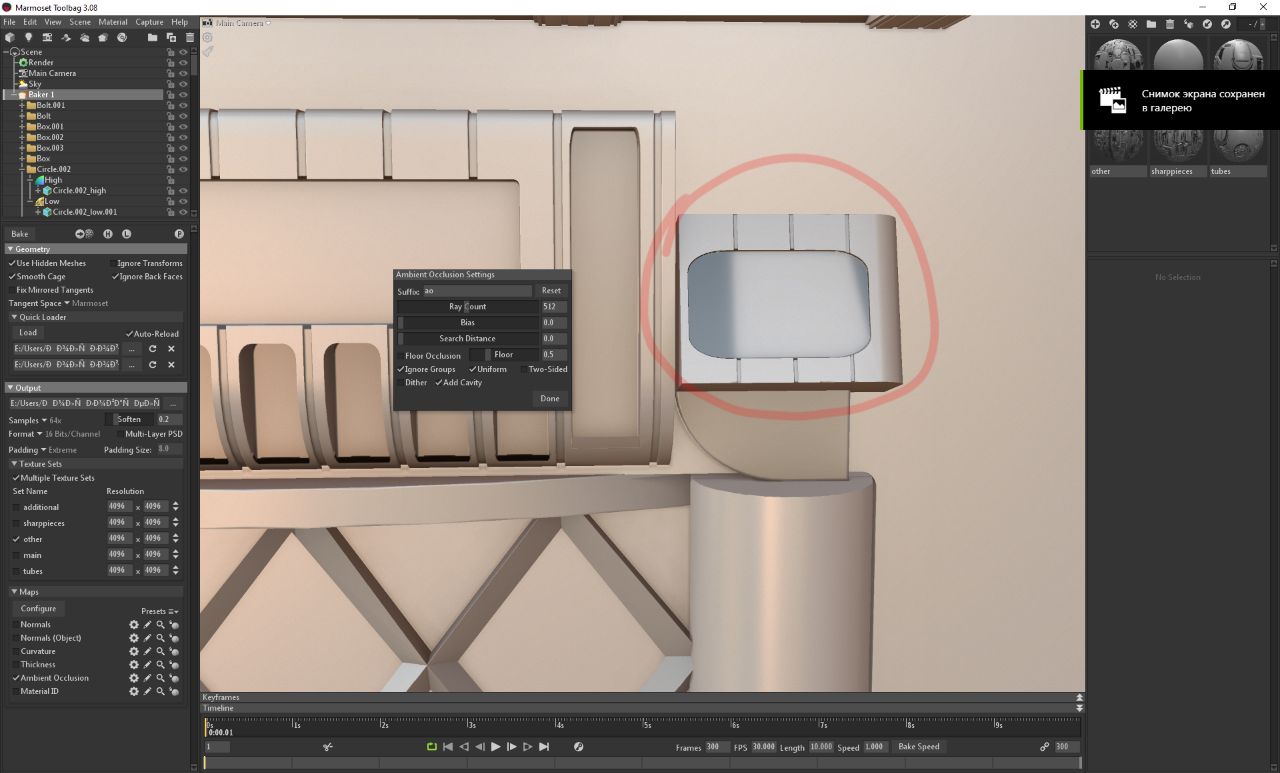Click the H baker toolbar button
This screenshot has height=773, width=1280.
coord(108,234)
